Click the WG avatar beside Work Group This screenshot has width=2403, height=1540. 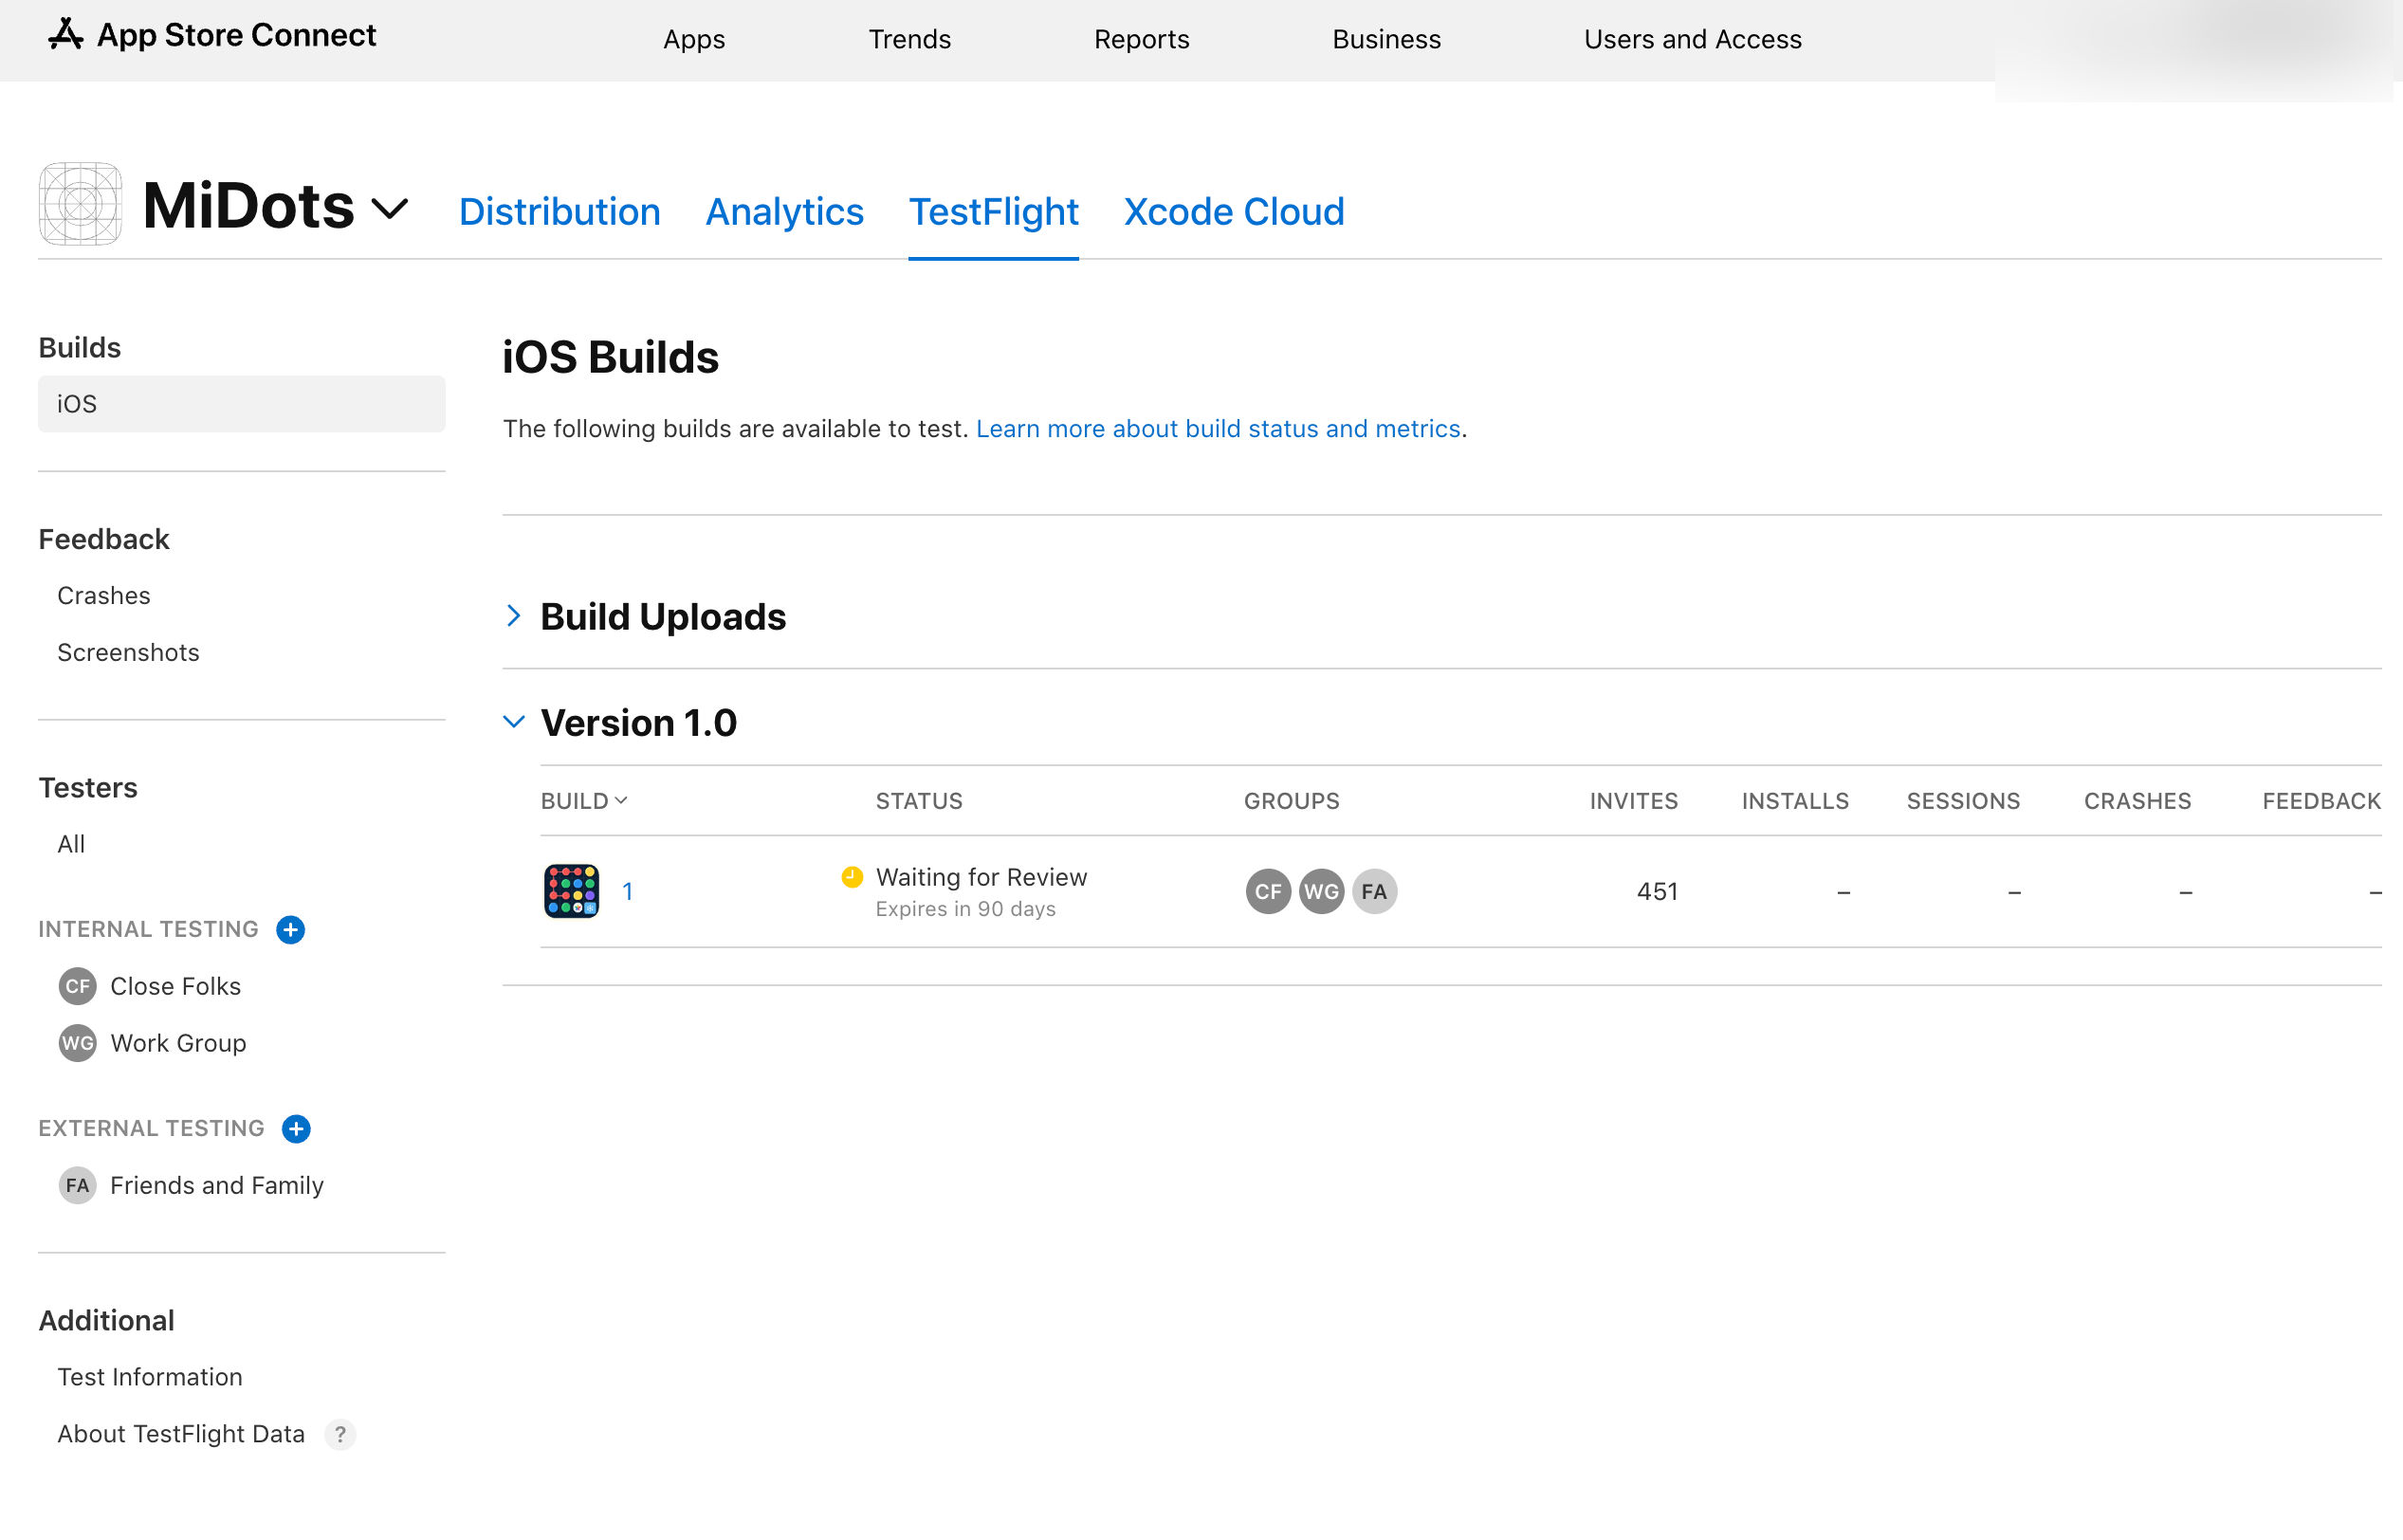78,1044
